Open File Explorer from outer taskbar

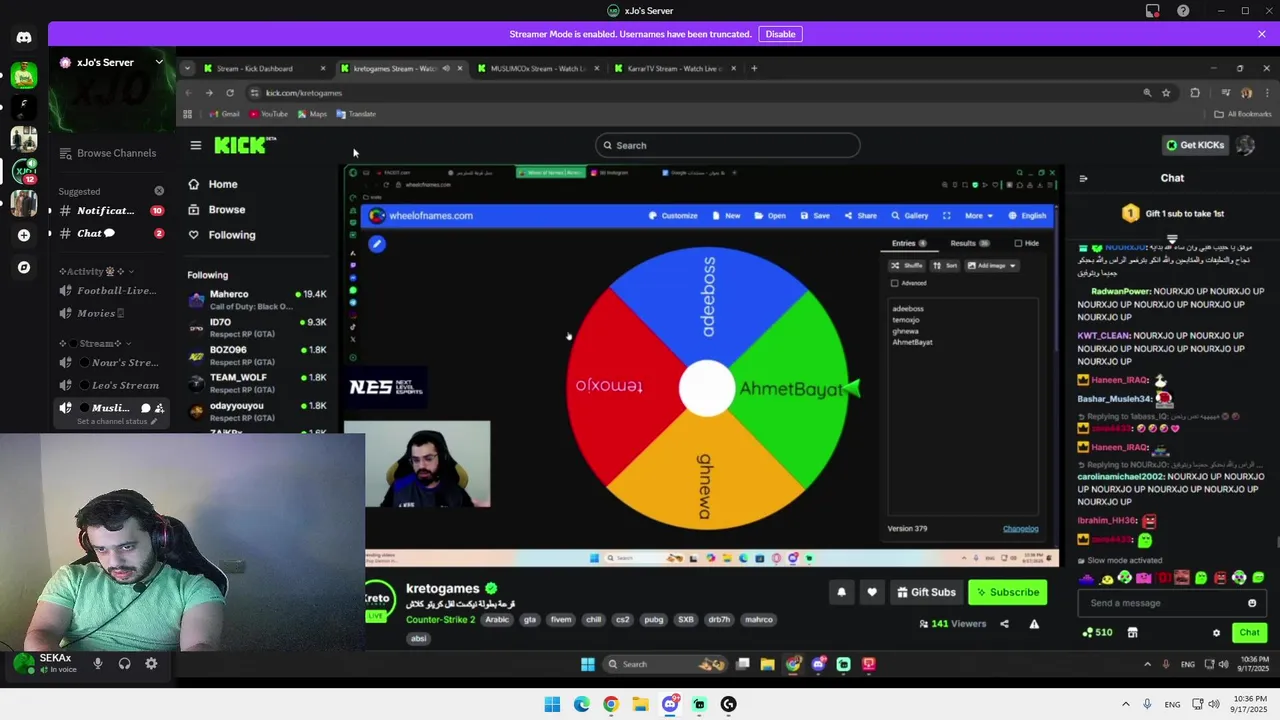[x=640, y=704]
